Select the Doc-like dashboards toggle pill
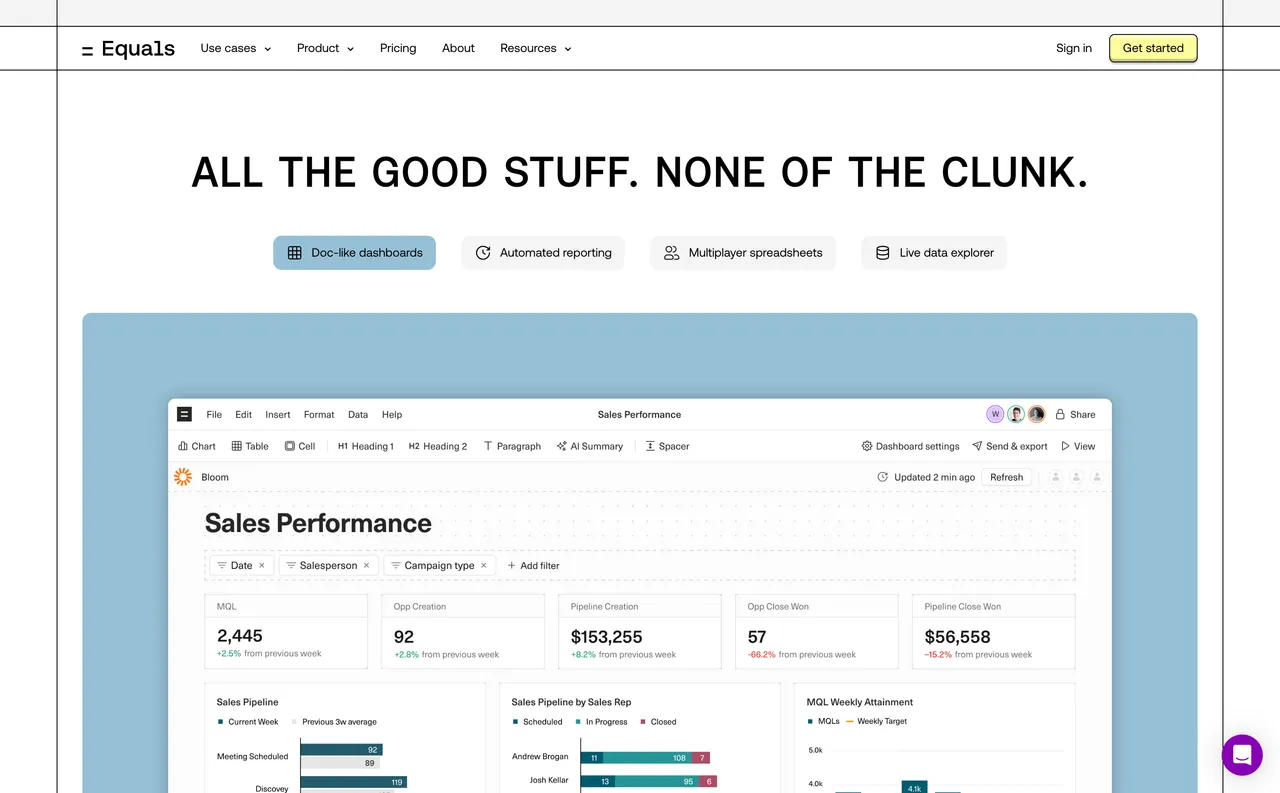Screen dimensions: 1280x793 [x=354, y=253]
